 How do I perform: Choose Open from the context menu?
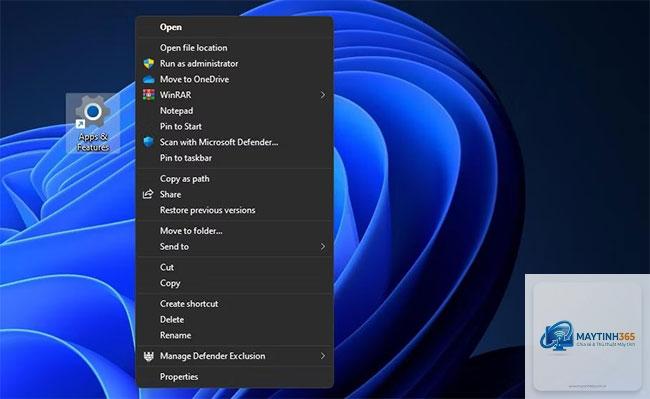(x=235, y=27)
